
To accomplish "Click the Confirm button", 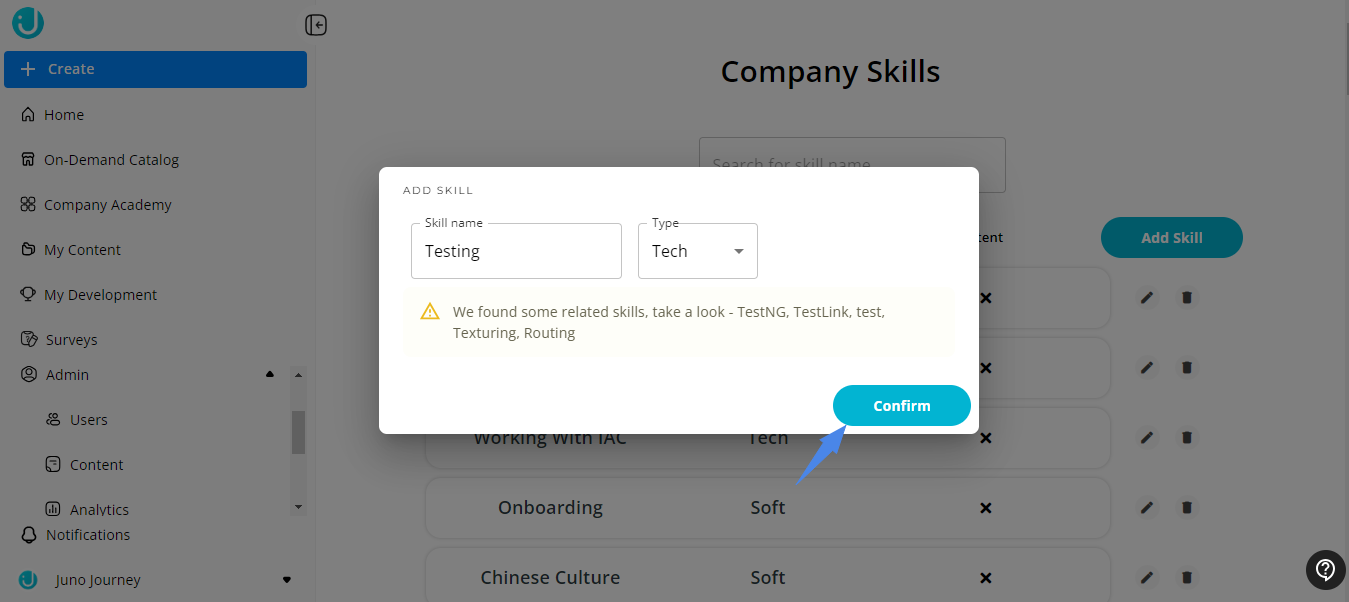I will point(902,406).
